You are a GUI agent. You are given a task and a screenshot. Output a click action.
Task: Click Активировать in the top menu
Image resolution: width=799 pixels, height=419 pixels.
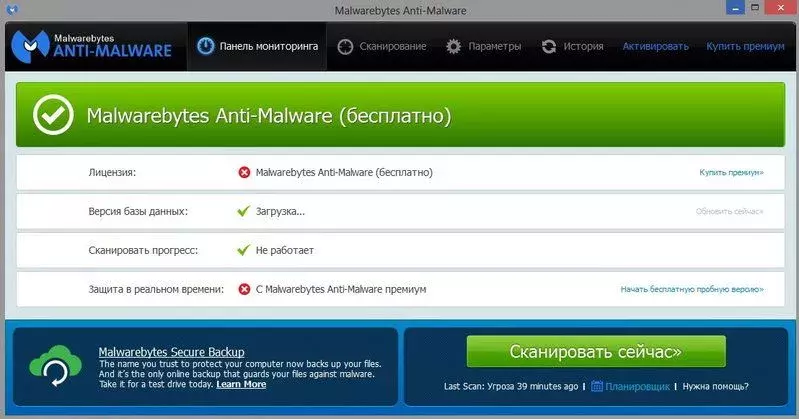click(655, 46)
